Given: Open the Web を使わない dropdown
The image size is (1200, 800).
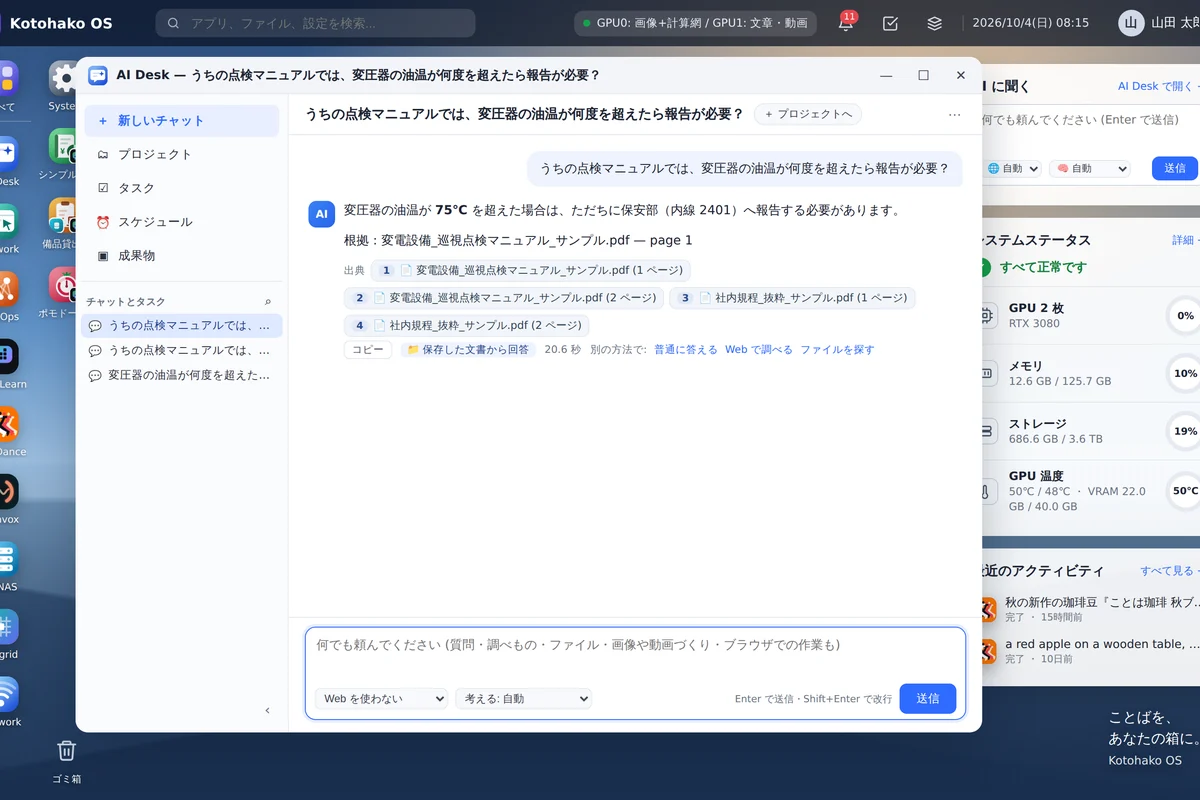Looking at the screenshot, I should pos(381,699).
